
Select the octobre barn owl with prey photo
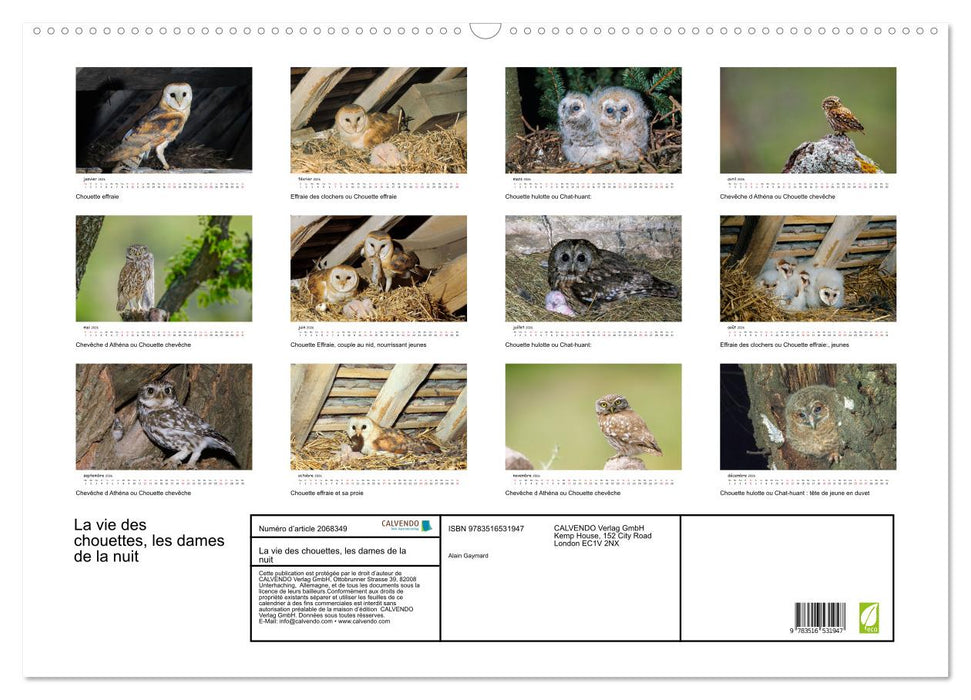tap(378, 416)
